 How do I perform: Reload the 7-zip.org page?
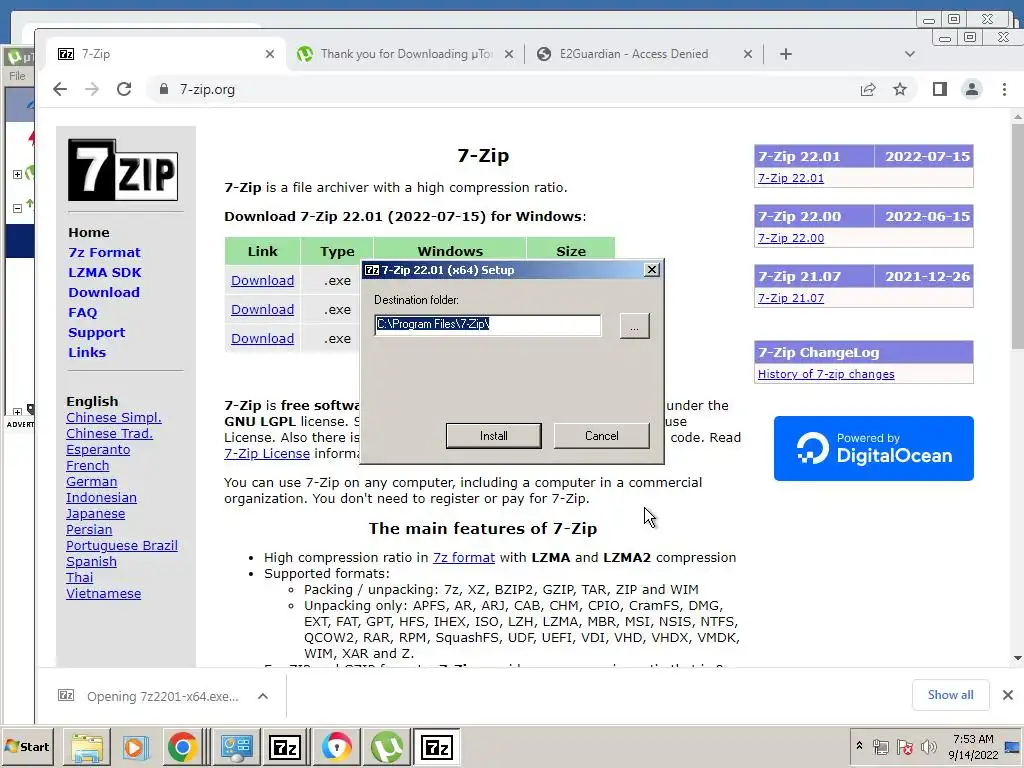coord(124,89)
